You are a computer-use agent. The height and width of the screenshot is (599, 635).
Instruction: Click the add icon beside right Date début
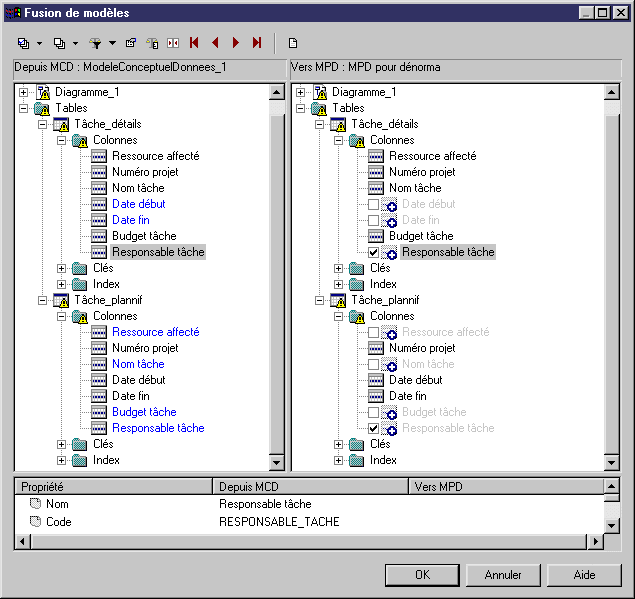click(x=390, y=205)
